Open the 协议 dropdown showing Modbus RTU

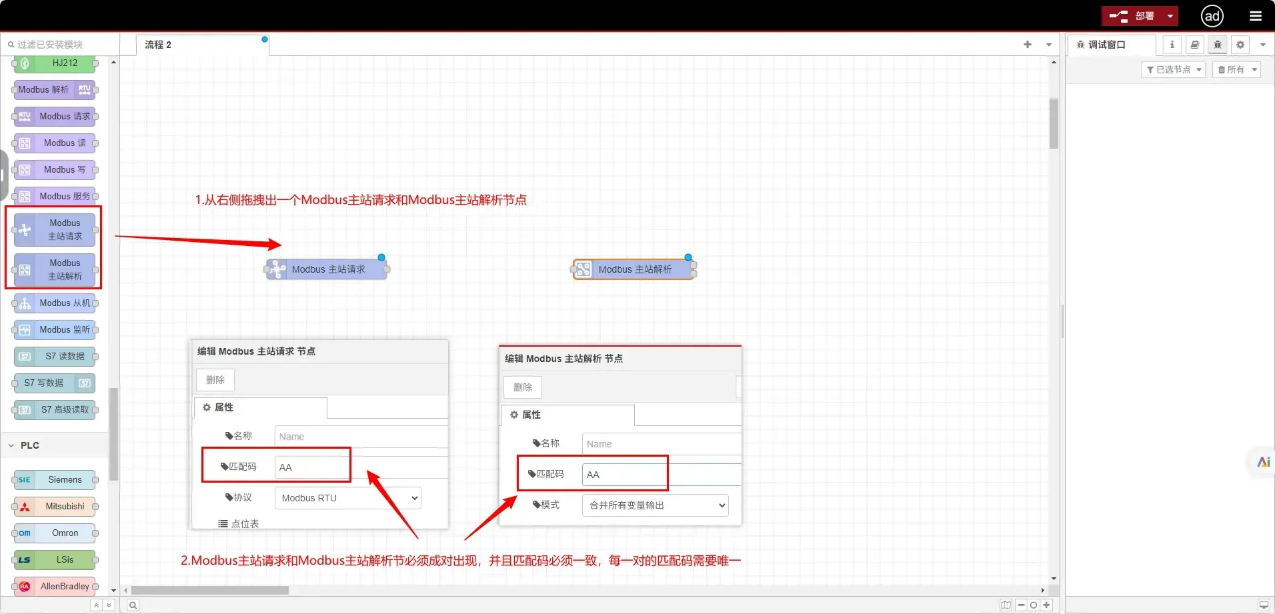click(347, 497)
